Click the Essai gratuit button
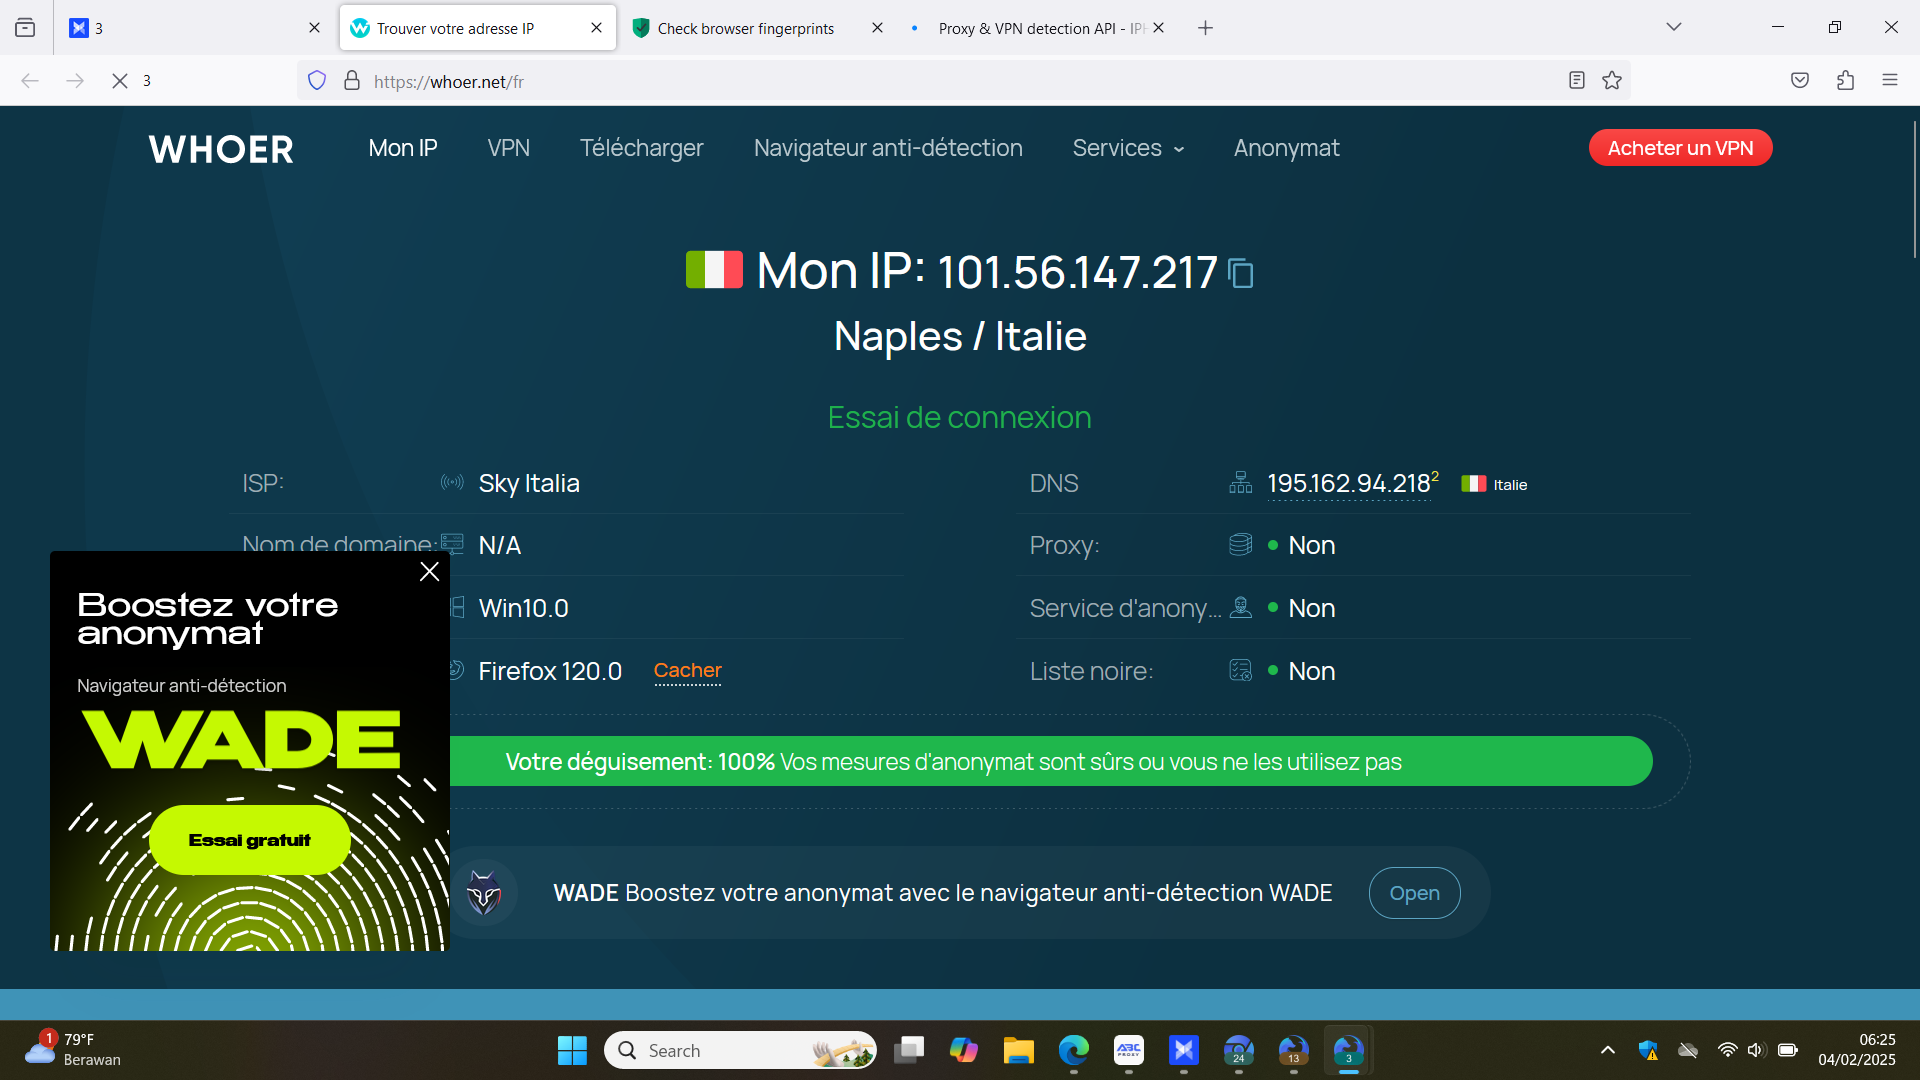 (250, 840)
